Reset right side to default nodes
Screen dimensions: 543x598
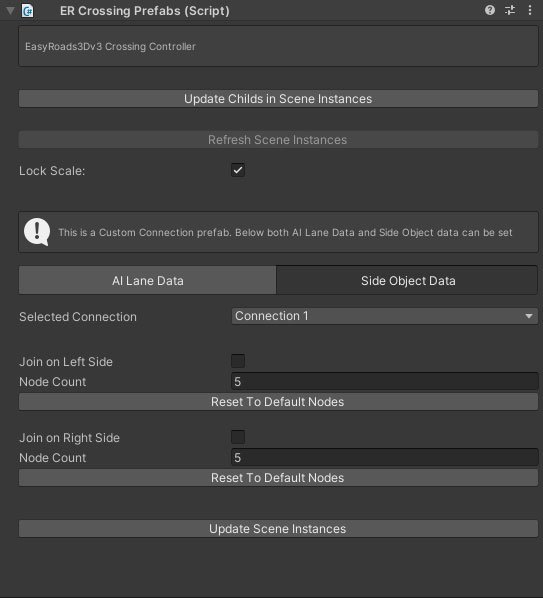pos(278,477)
